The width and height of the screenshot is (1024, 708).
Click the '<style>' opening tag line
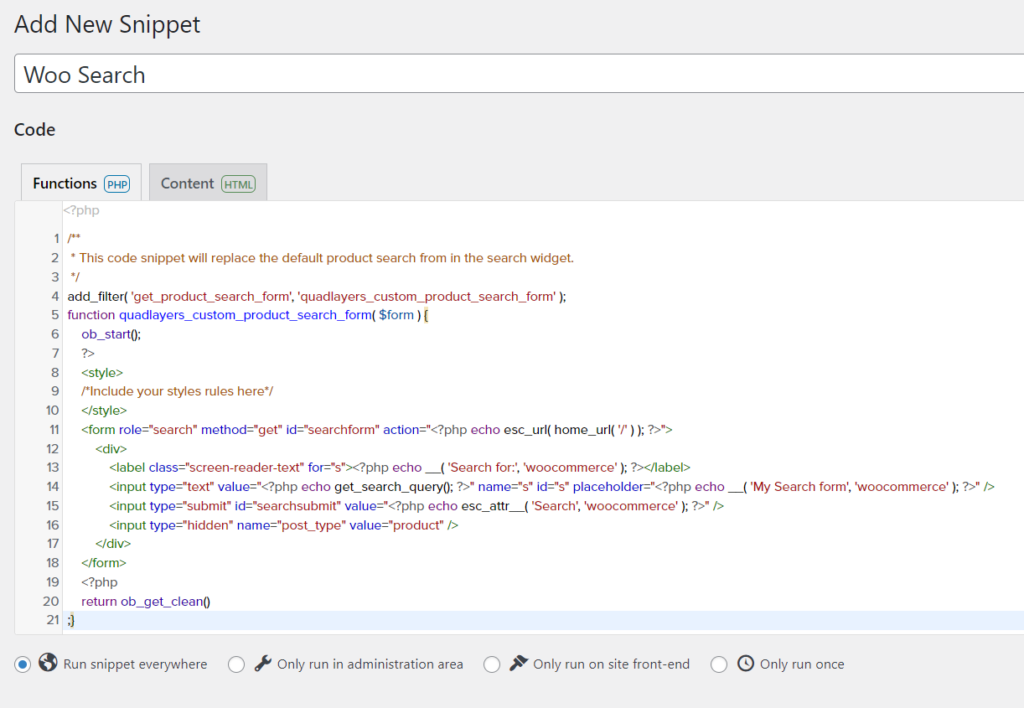(x=102, y=373)
